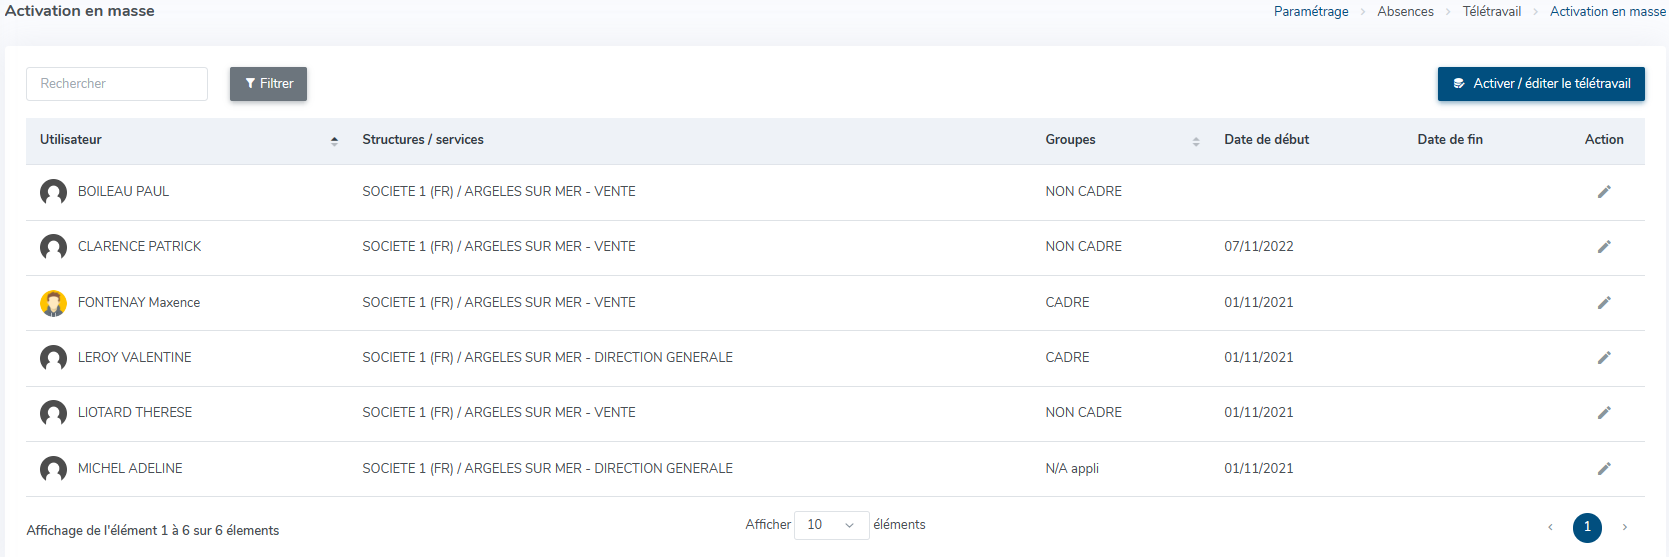
Task: Click the edit pencil for MICHEL ADELINE
Action: (1604, 469)
